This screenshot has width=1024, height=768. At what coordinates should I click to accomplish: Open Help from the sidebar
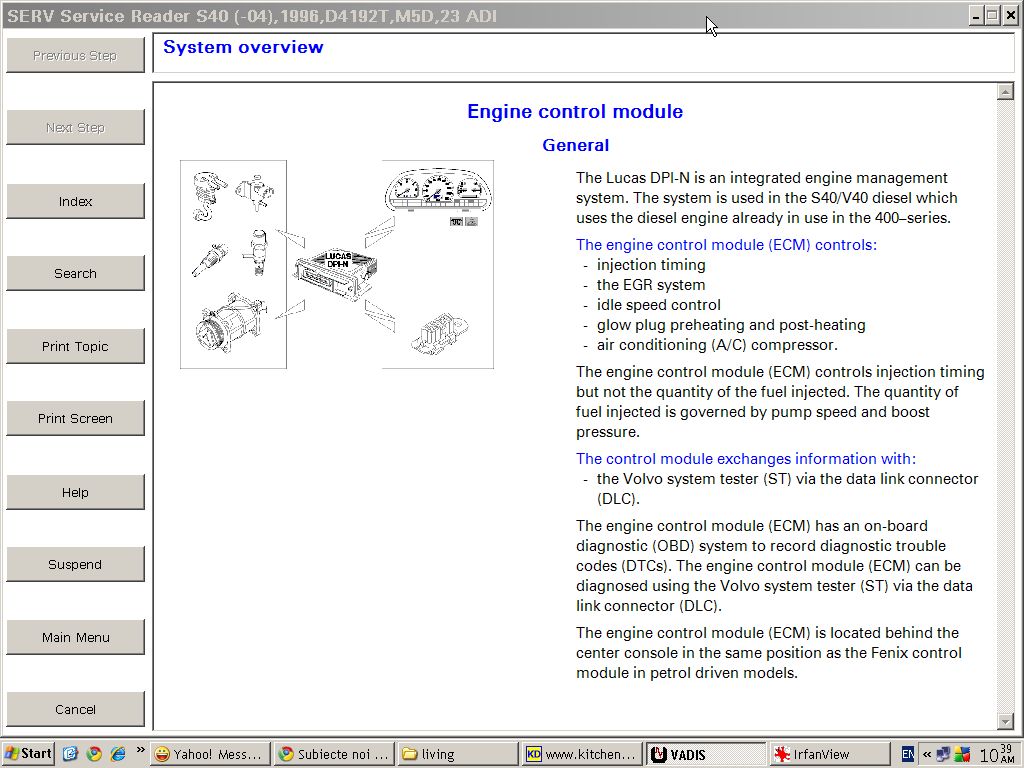[75, 492]
